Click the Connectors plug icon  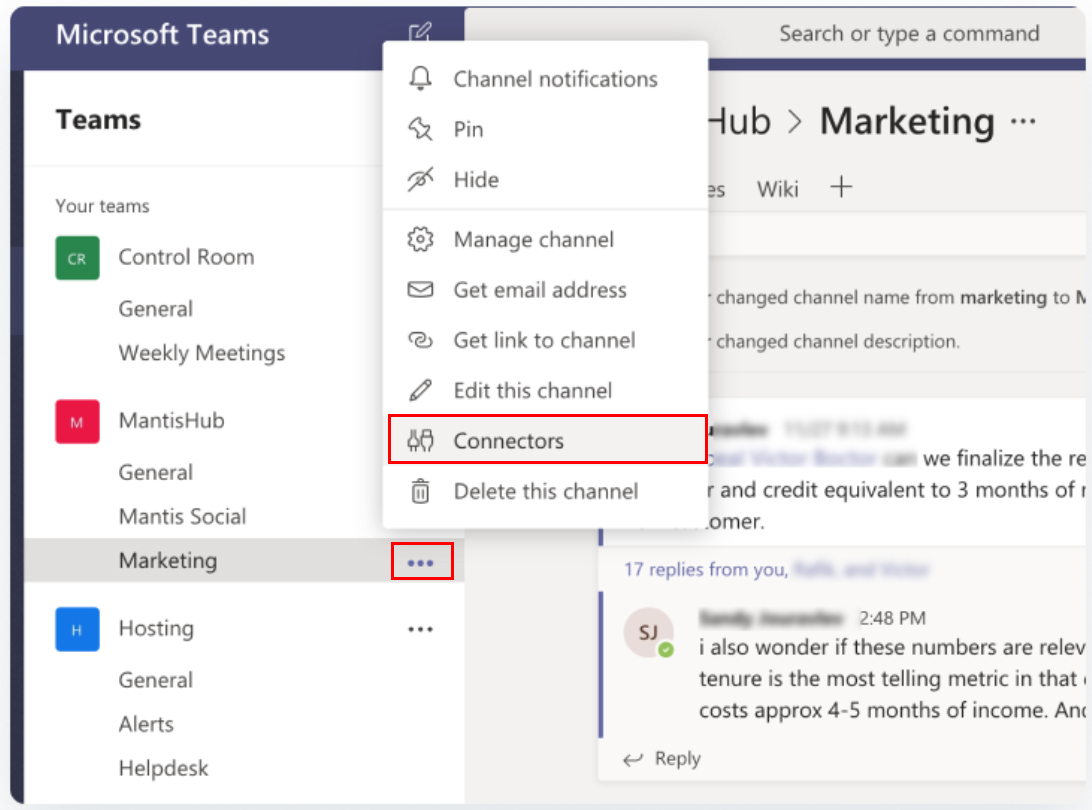420,440
